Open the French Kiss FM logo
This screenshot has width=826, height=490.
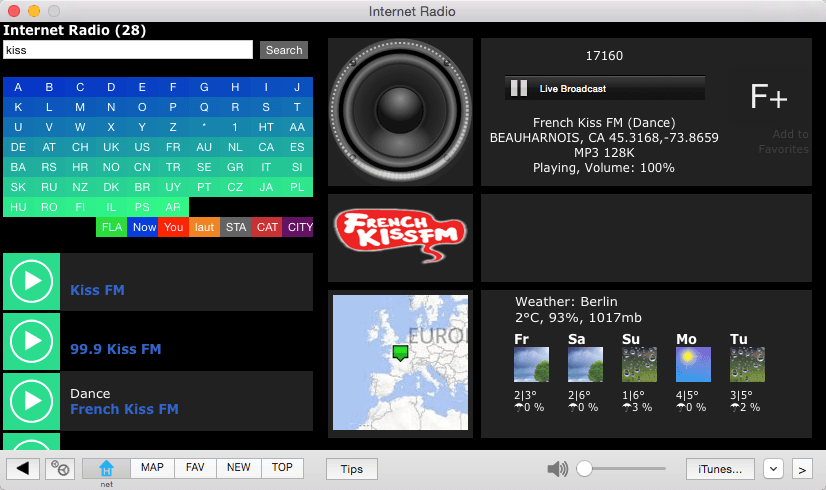(400, 236)
